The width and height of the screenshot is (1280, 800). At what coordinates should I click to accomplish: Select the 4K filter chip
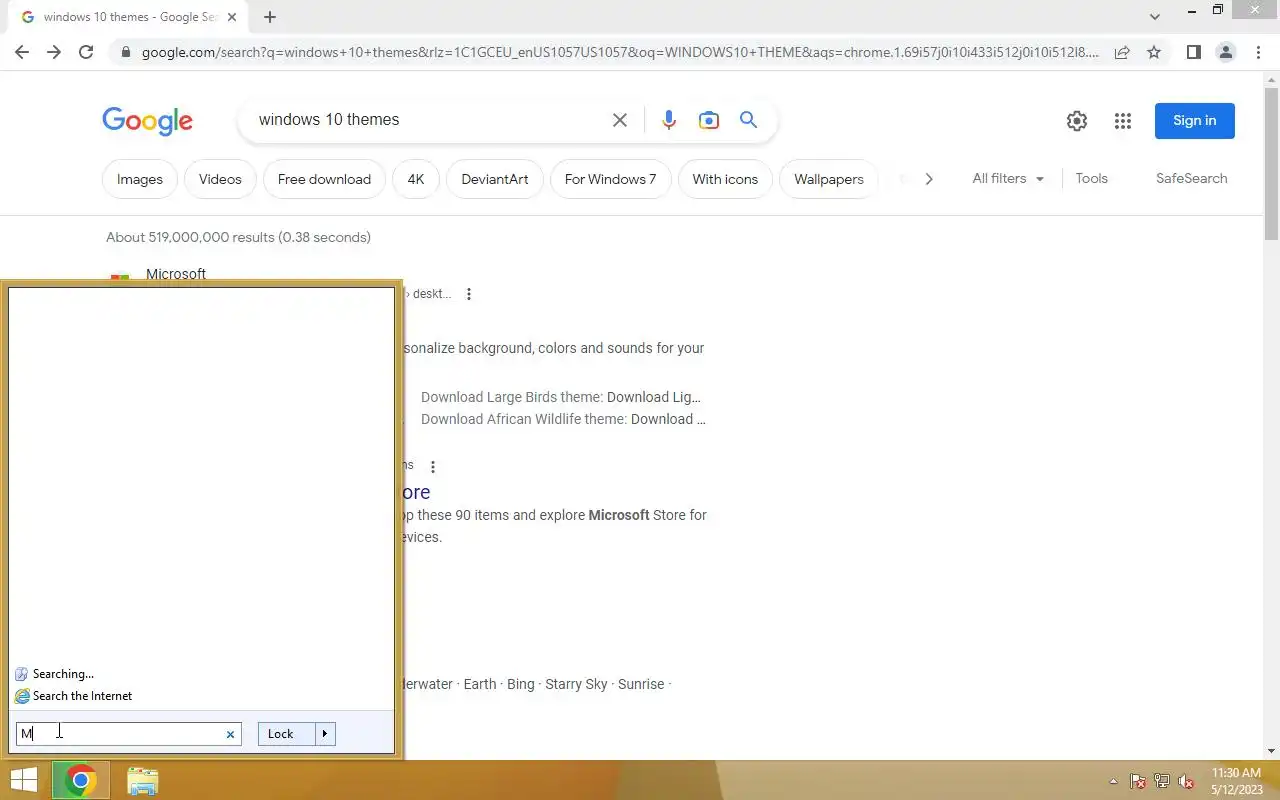[416, 179]
